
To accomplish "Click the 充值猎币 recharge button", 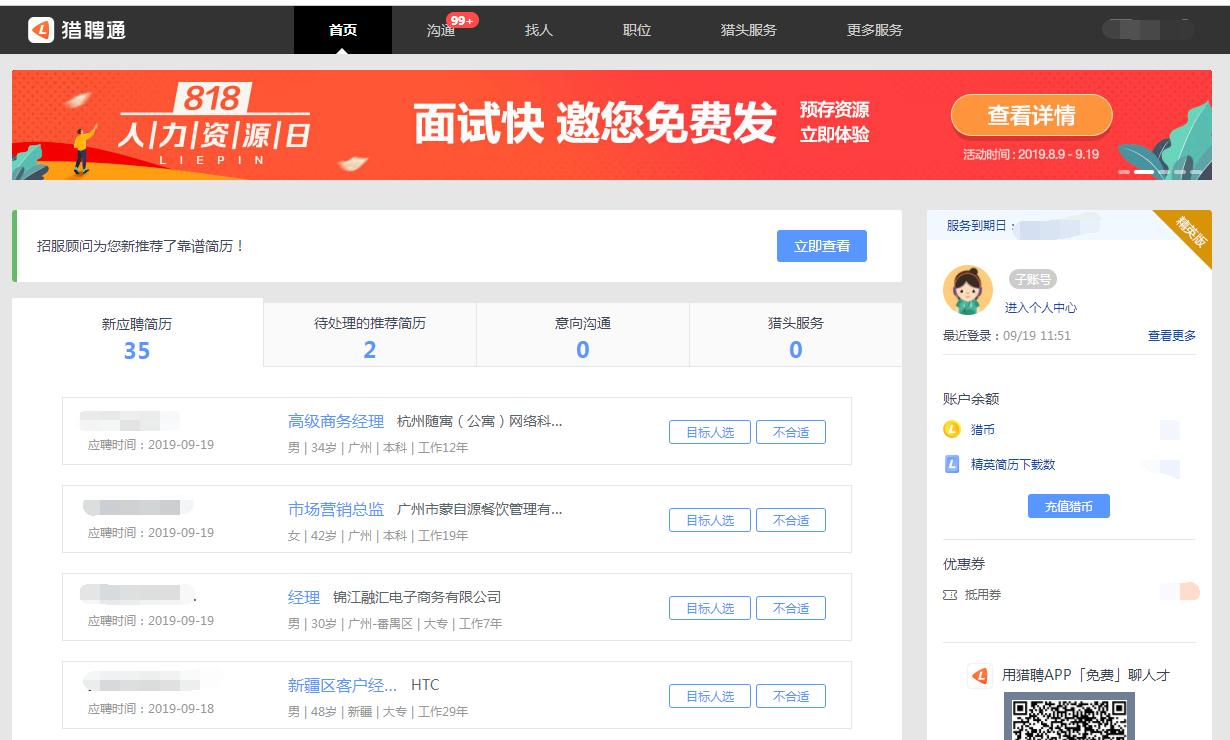I will [x=1068, y=505].
